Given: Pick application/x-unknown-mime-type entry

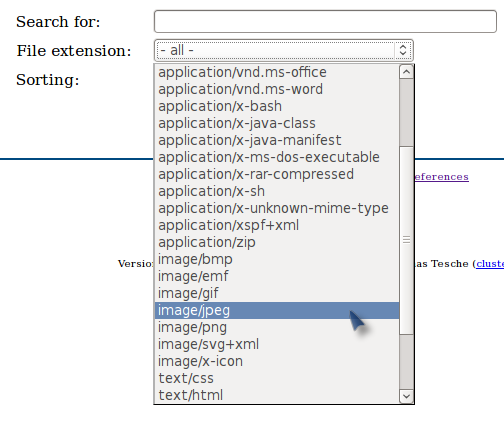Looking at the screenshot, I should point(277,208).
